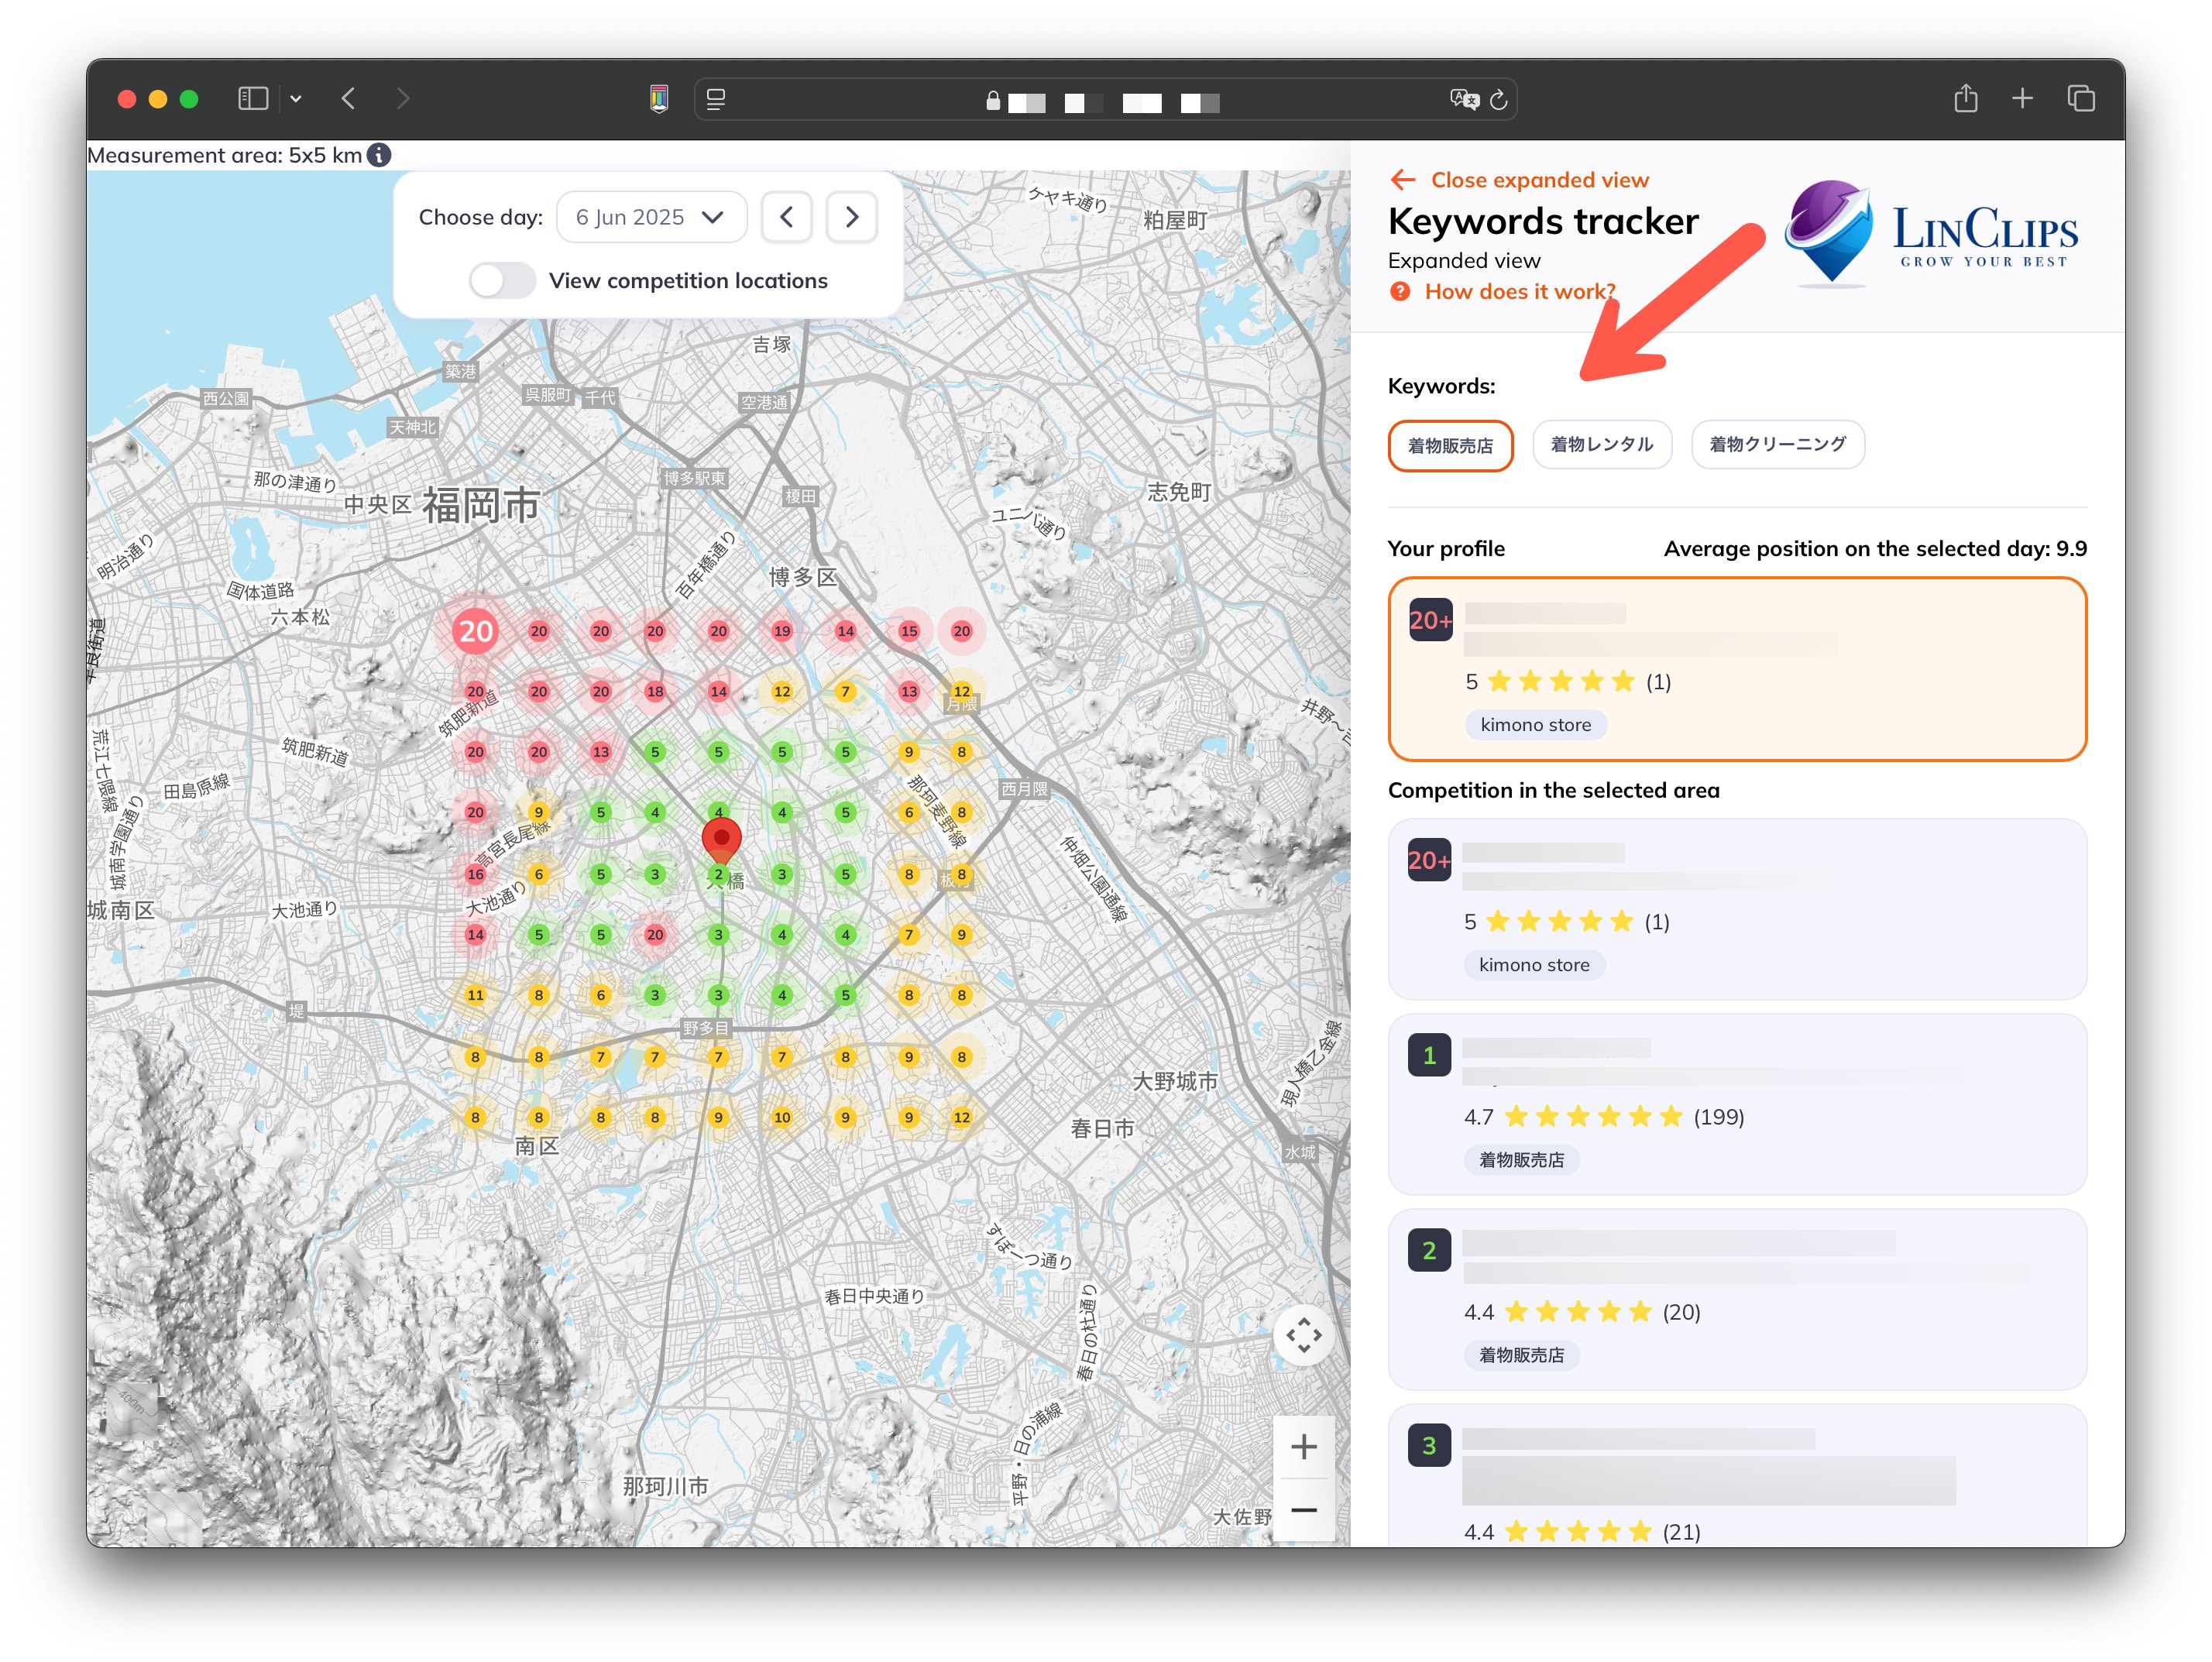The height and width of the screenshot is (1662, 2212).
Task: Open the competitor card ranked 20+
Action: (1737, 909)
